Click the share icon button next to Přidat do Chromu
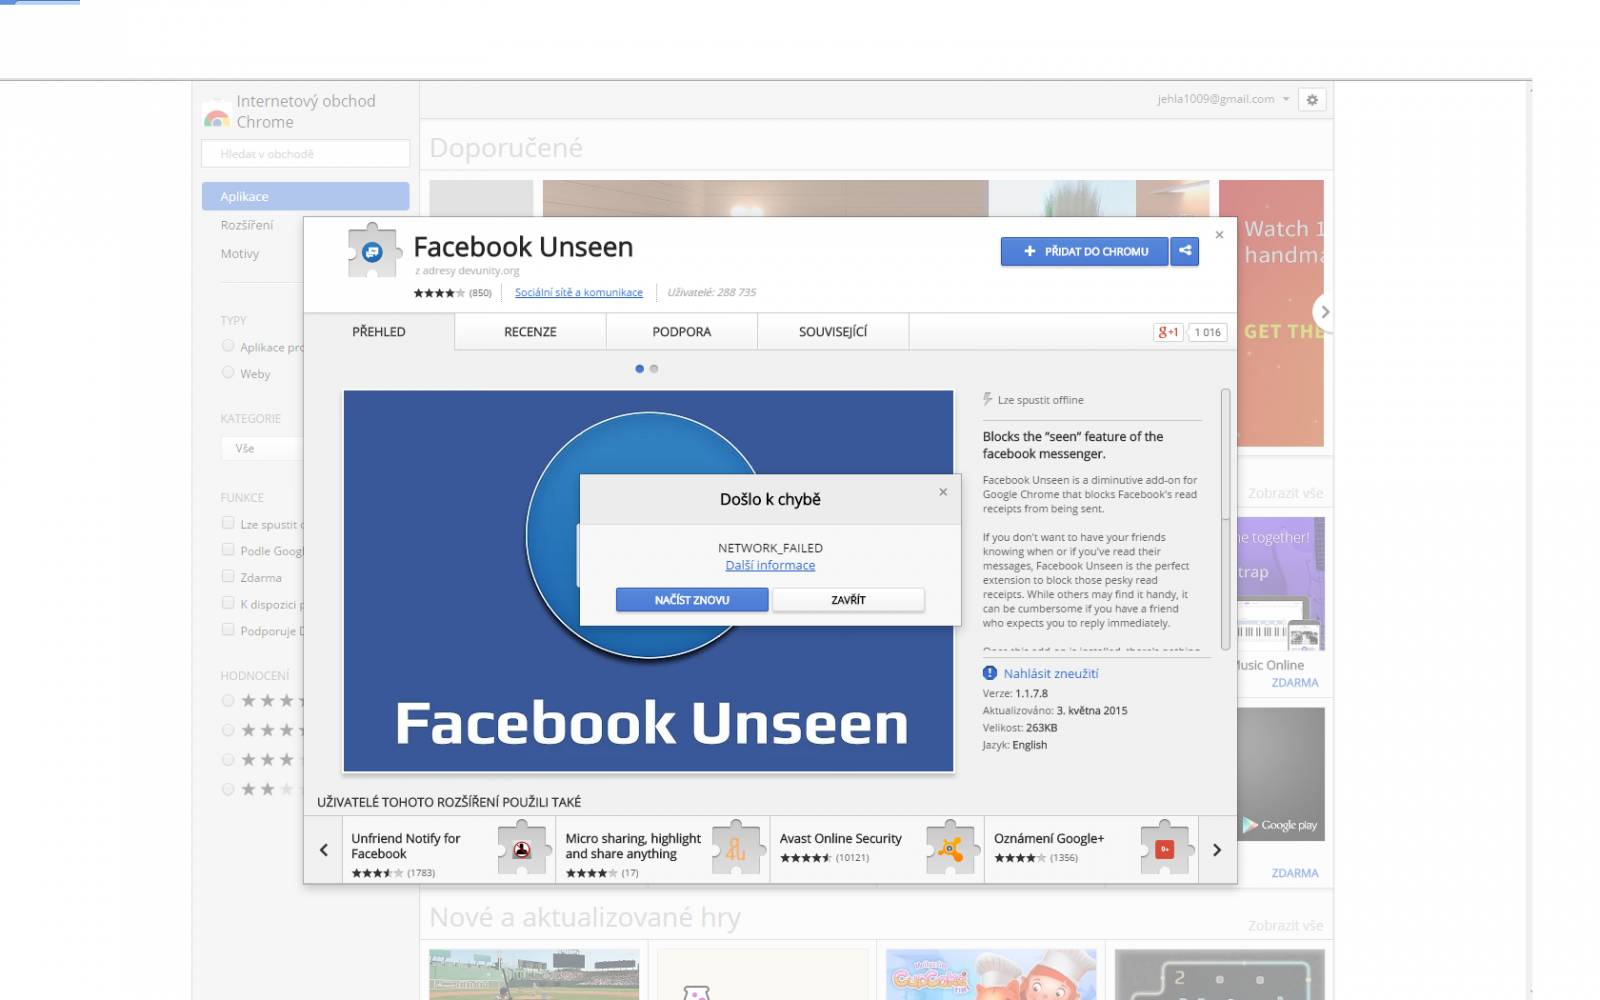 tap(1185, 251)
